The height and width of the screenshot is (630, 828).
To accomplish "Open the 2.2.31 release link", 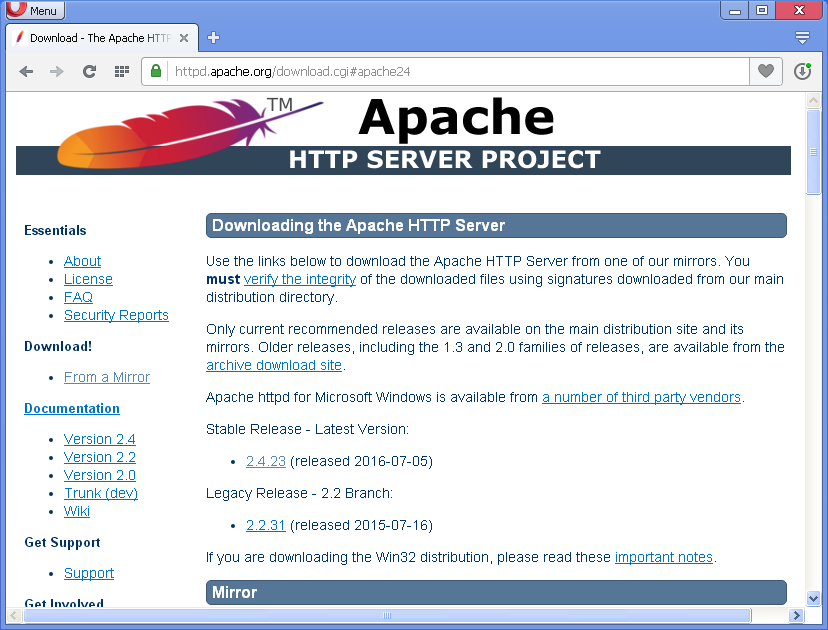I will [266, 525].
